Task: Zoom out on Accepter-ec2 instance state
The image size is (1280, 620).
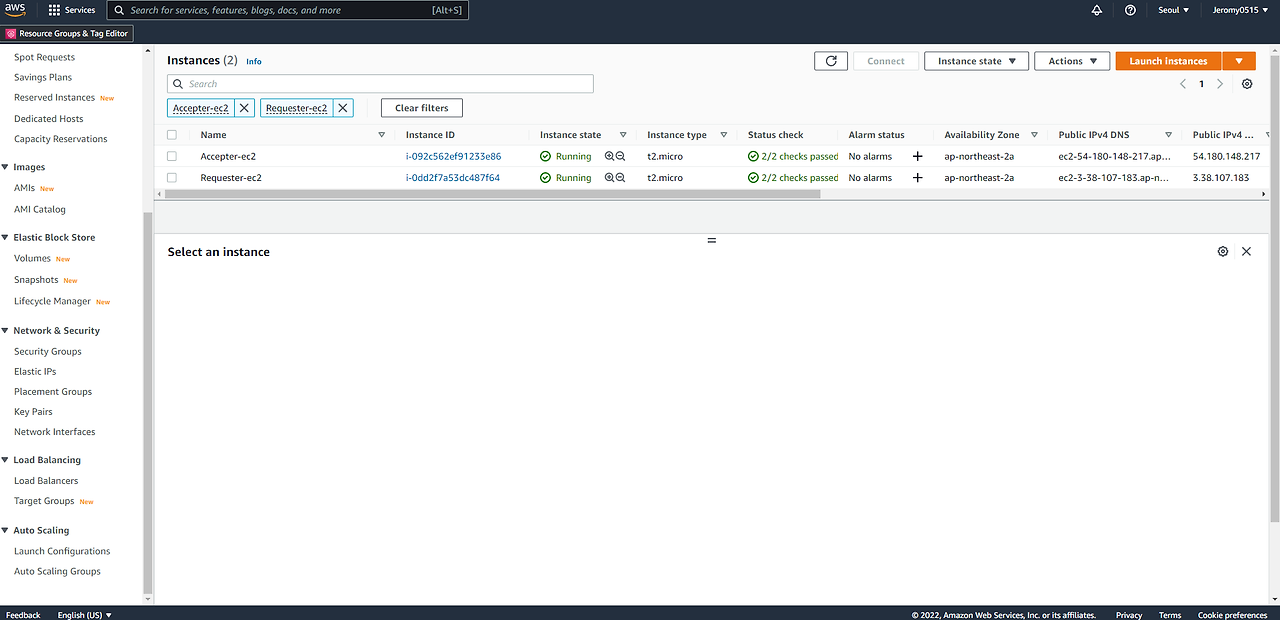Action: [x=620, y=156]
